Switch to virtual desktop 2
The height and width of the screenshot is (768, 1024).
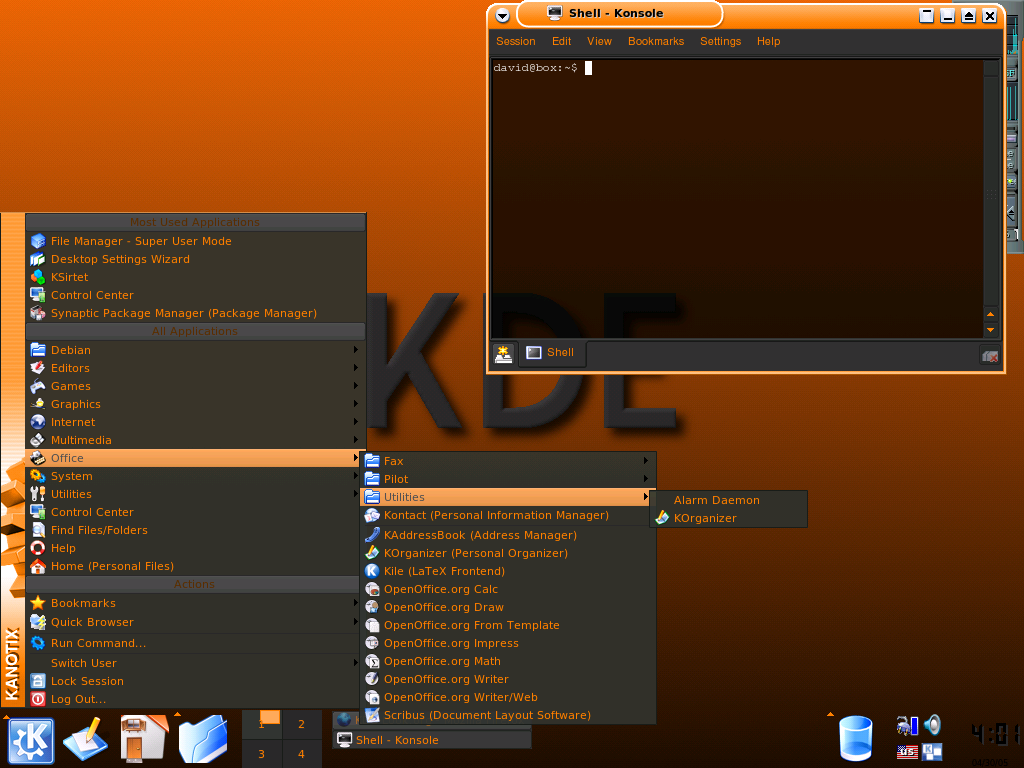(x=301, y=724)
